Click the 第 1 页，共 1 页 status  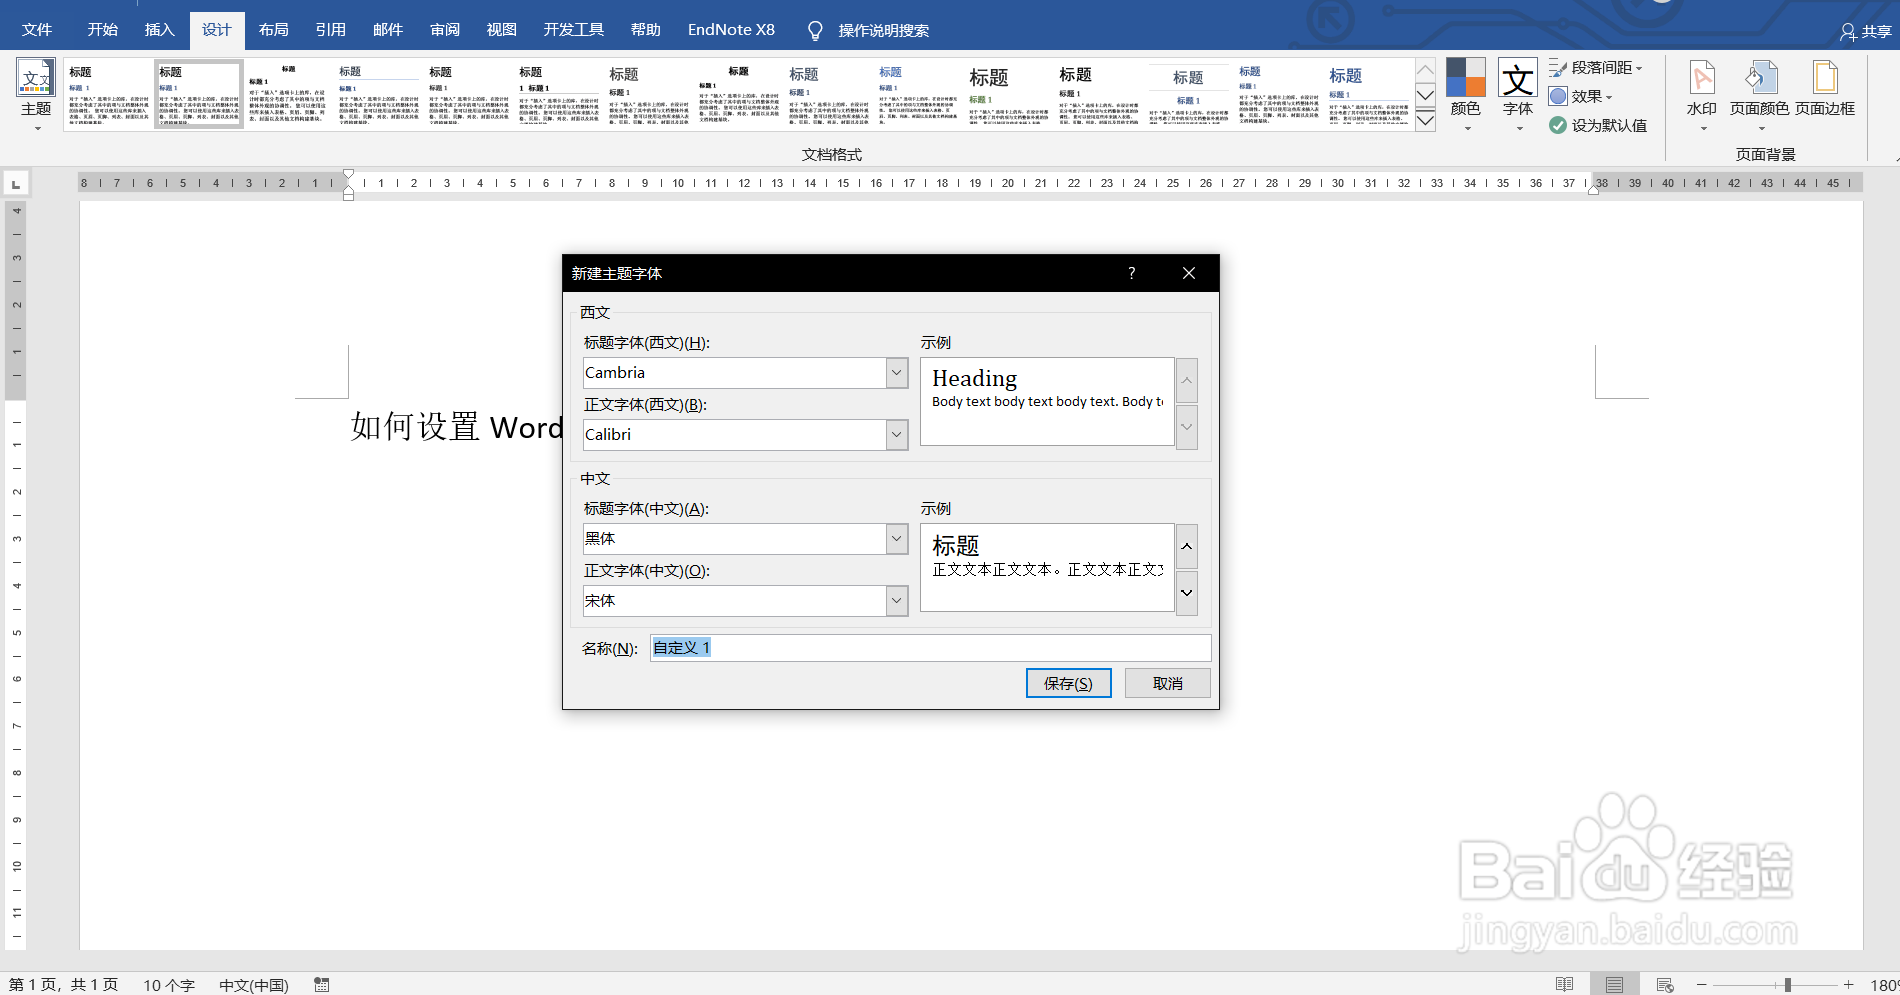[63, 985]
